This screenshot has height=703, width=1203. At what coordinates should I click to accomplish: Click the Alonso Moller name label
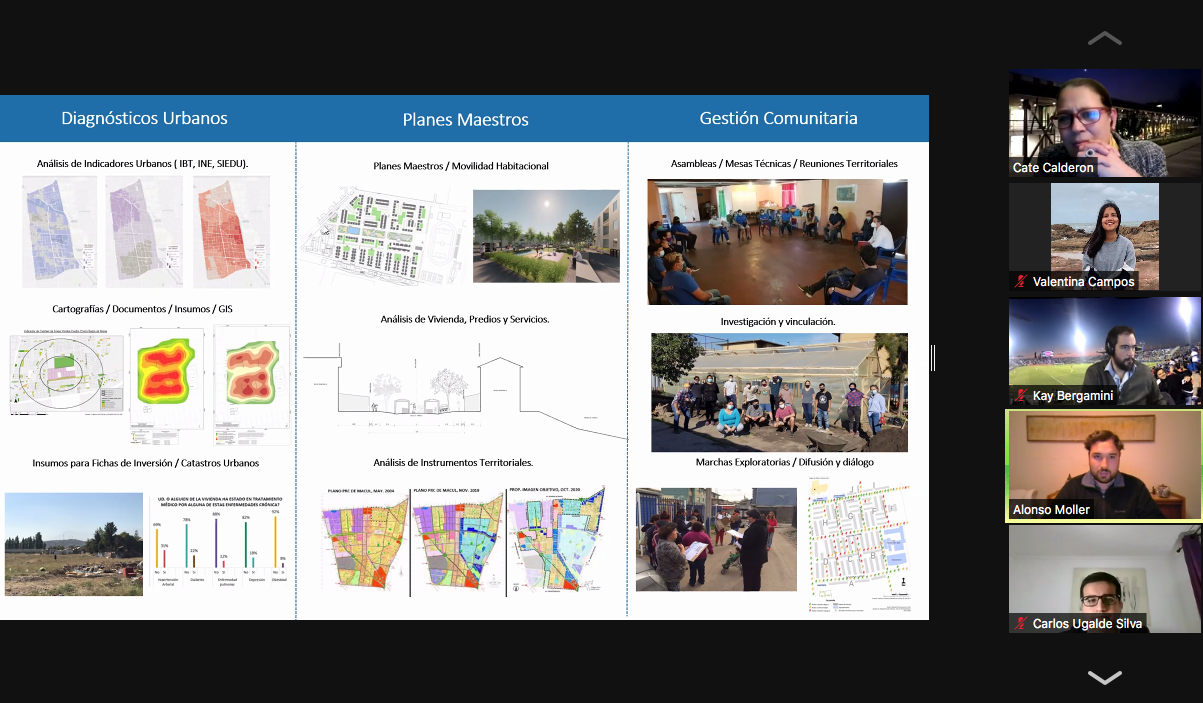[x=1051, y=510]
